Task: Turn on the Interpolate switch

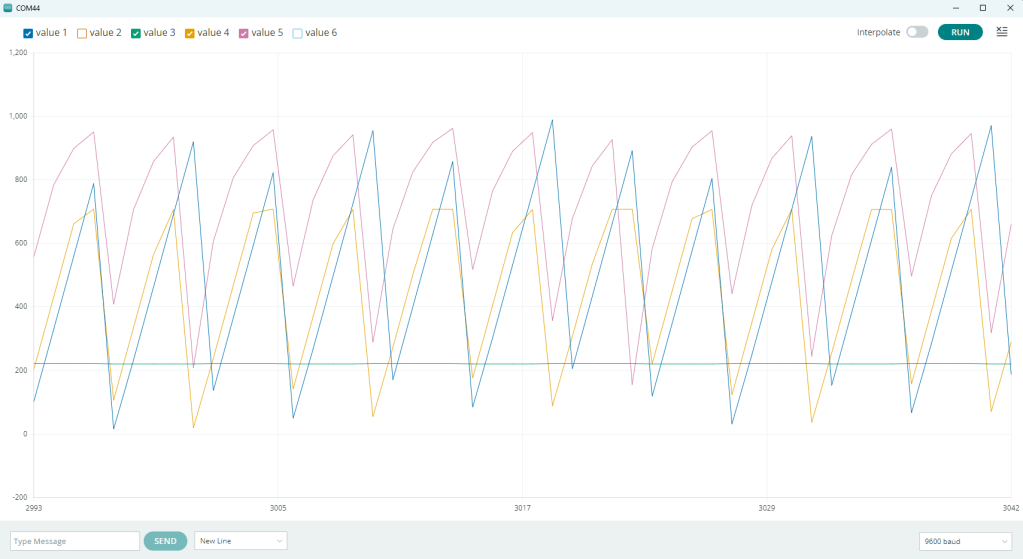Action: pos(916,32)
